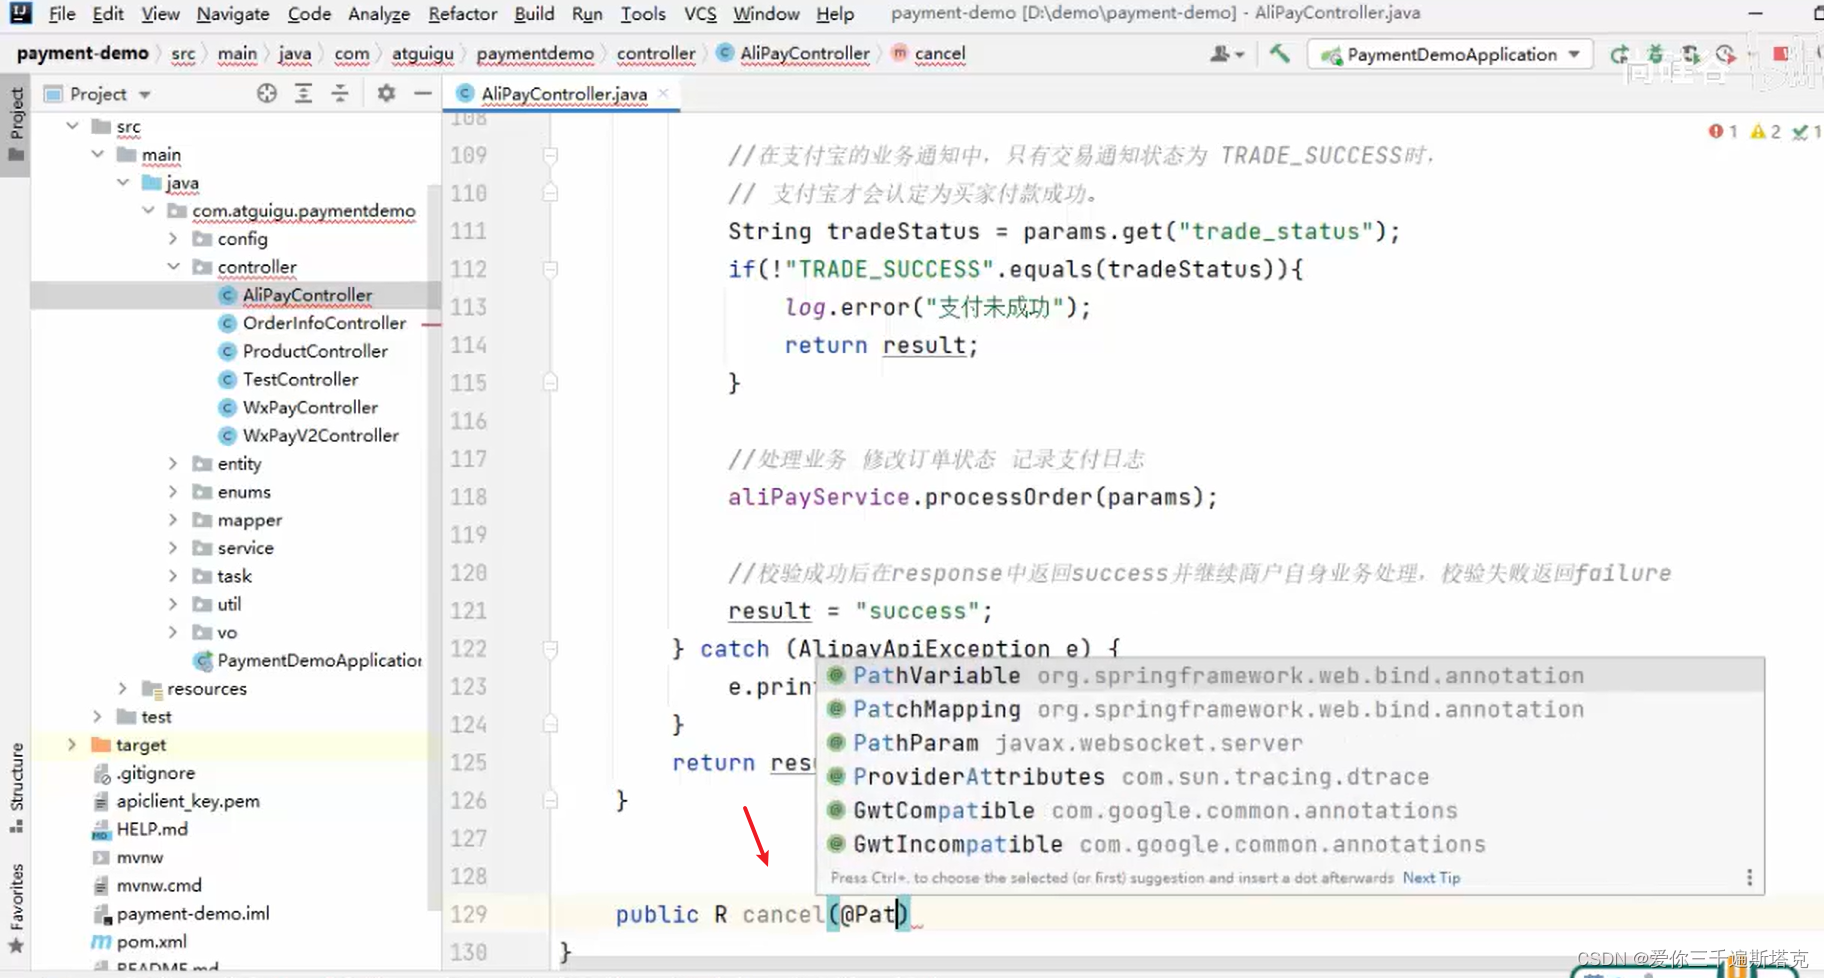1824x978 pixels.
Task: Select apiclient_key.pem file
Action: pyautogui.click(x=187, y=801)
